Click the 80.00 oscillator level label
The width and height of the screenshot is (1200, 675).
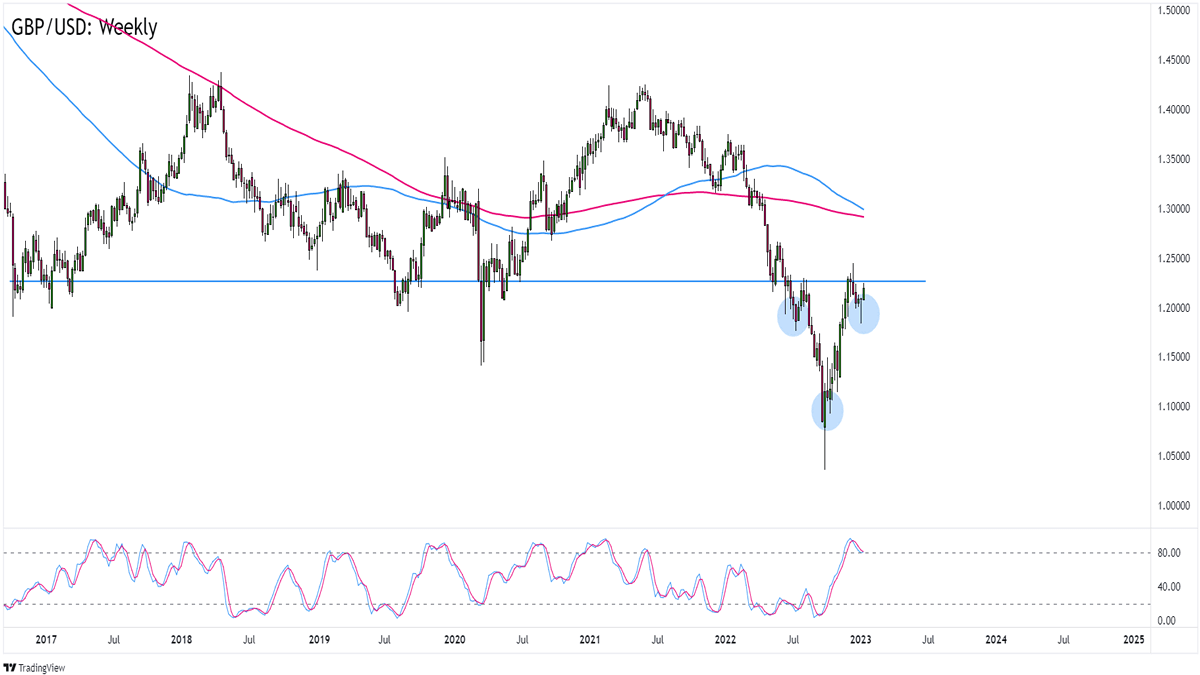coord(1167,553)
